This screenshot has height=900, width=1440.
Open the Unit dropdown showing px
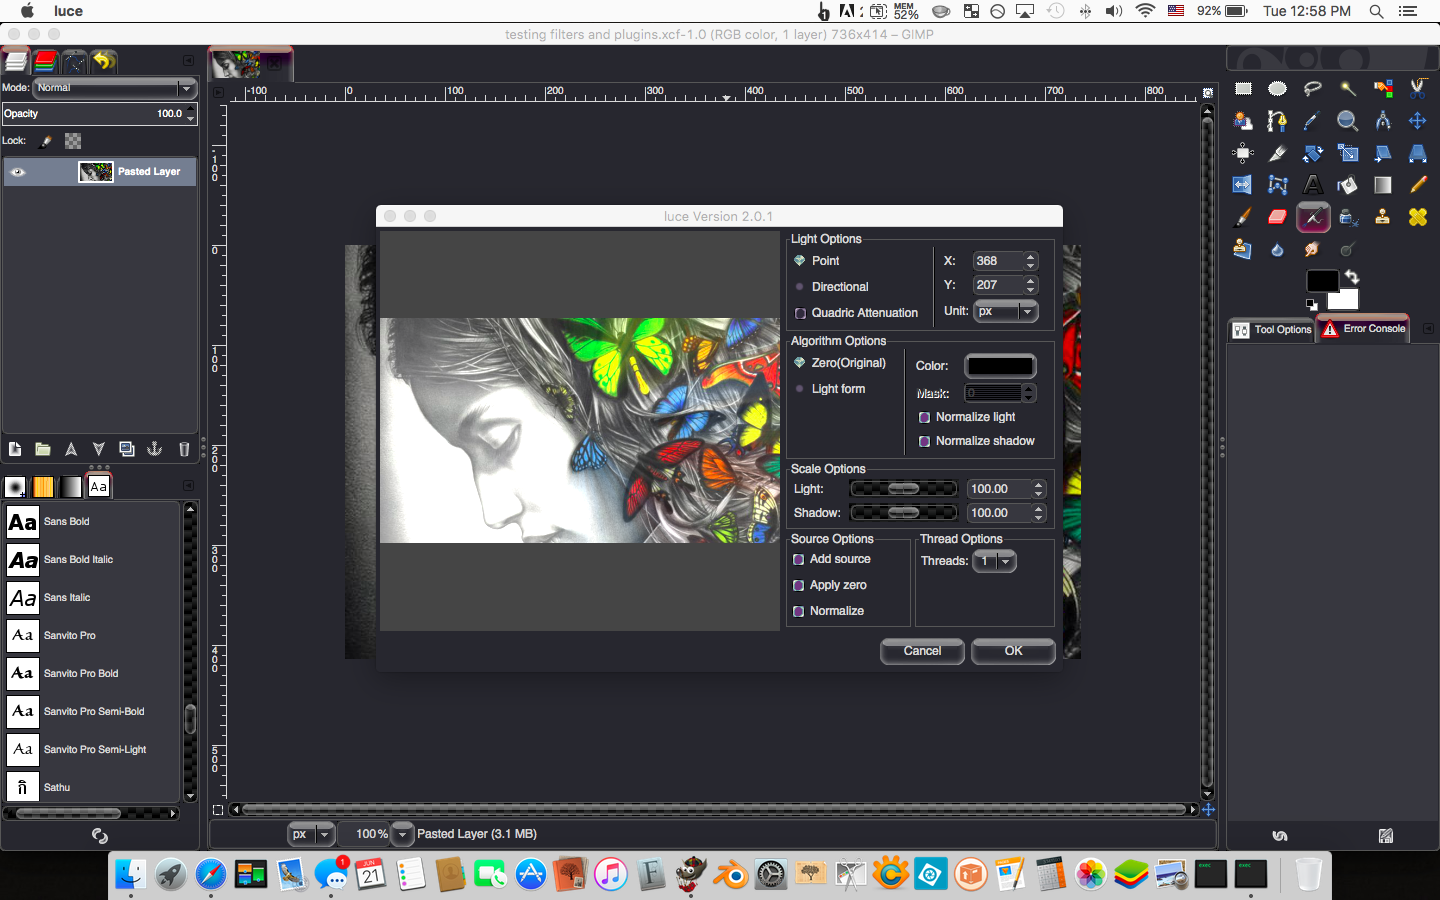(1005, 311)
